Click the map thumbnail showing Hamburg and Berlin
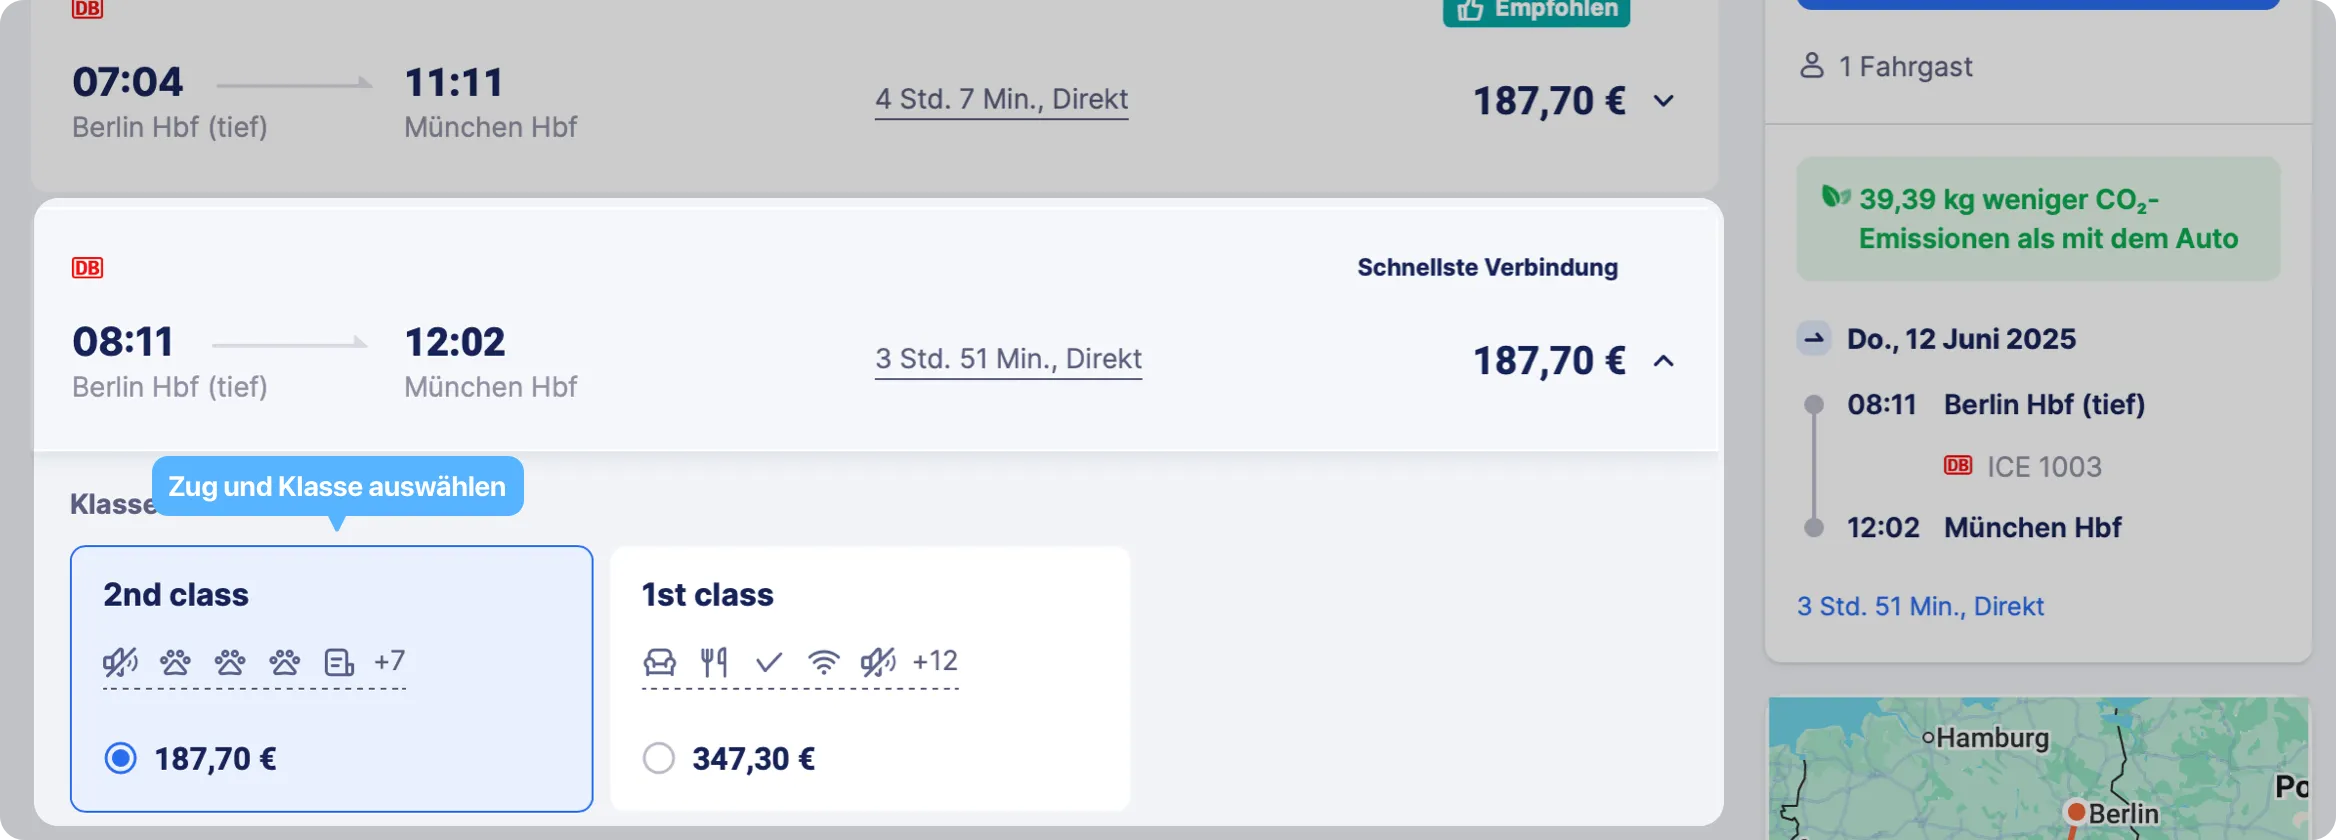The height and width of the screenshot is (840, 2336). 2038,768
